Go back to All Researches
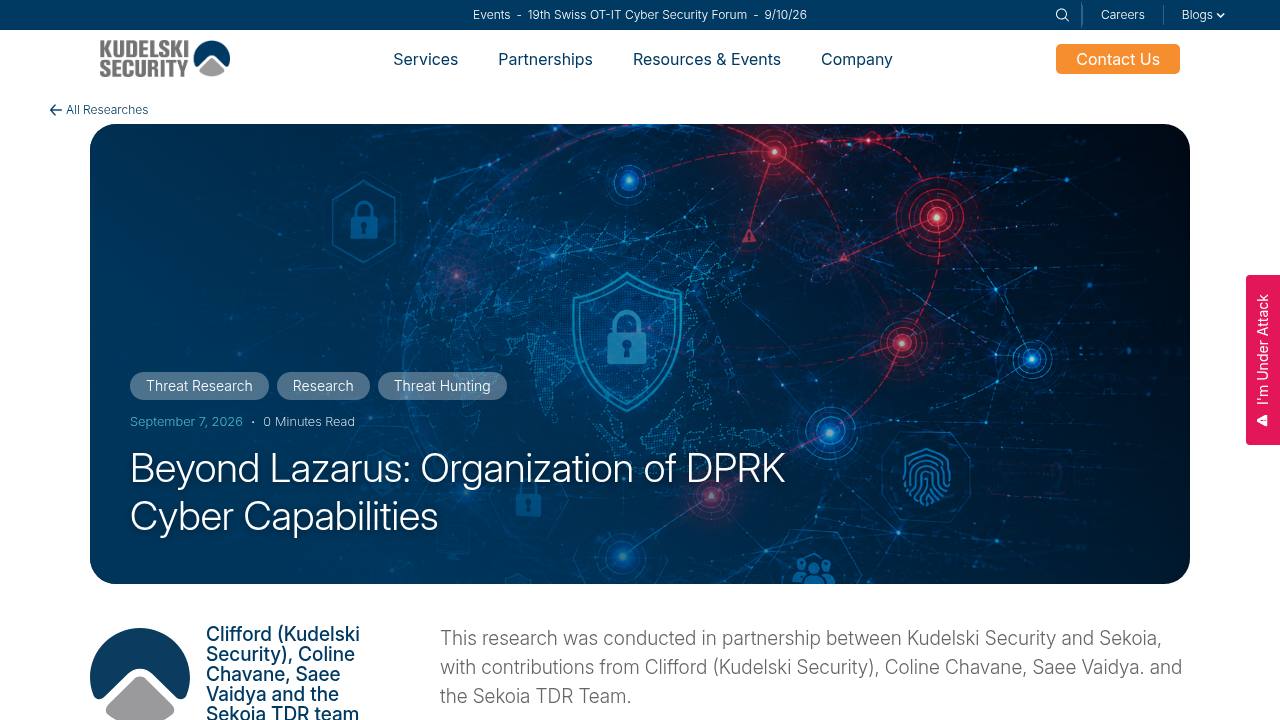1280x720 pixels. 99,110
